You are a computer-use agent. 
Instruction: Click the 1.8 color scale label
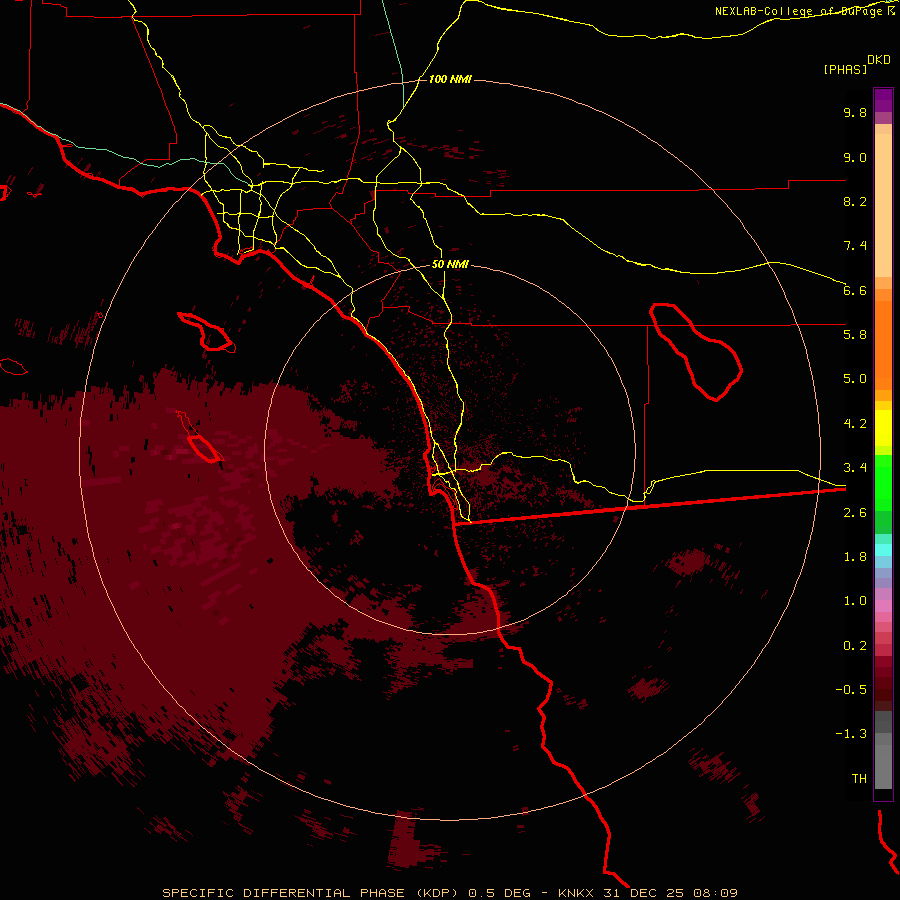[x=855, y=557]
